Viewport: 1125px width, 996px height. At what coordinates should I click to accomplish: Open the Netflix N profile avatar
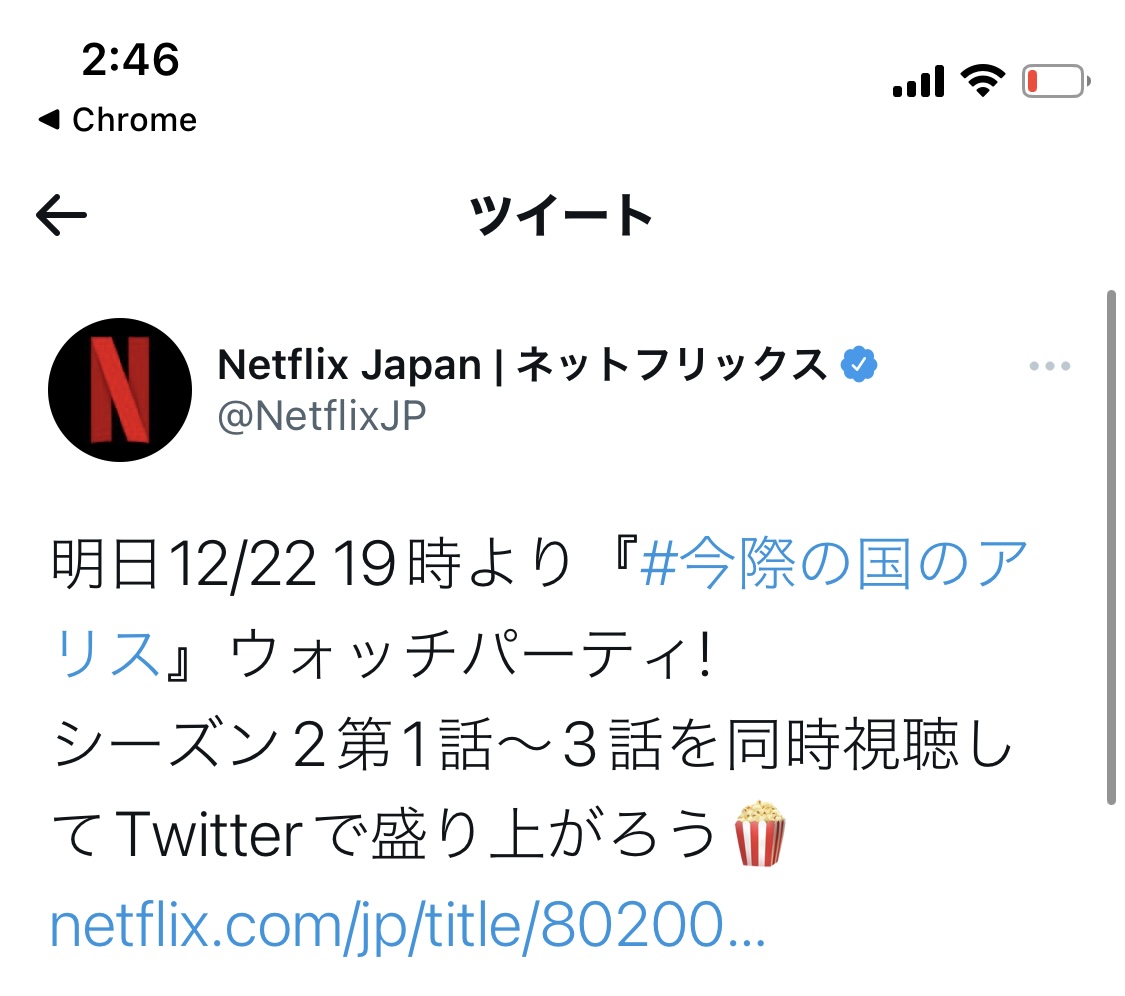click(120, 390)
